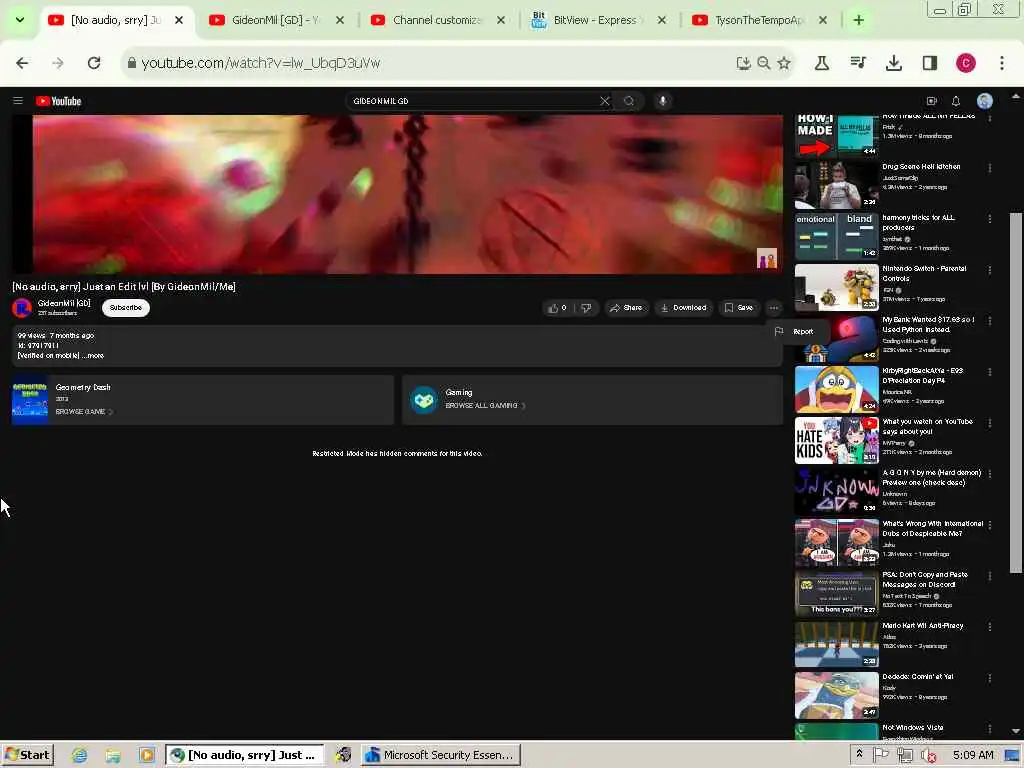Open the taskbar Windows Media Player icon

click(x=146, y=755)
